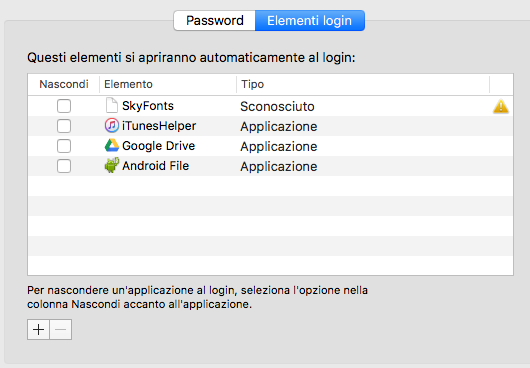Toggle hide checkbox for Android File
530x368 pixels.
(x=64, y=166)
